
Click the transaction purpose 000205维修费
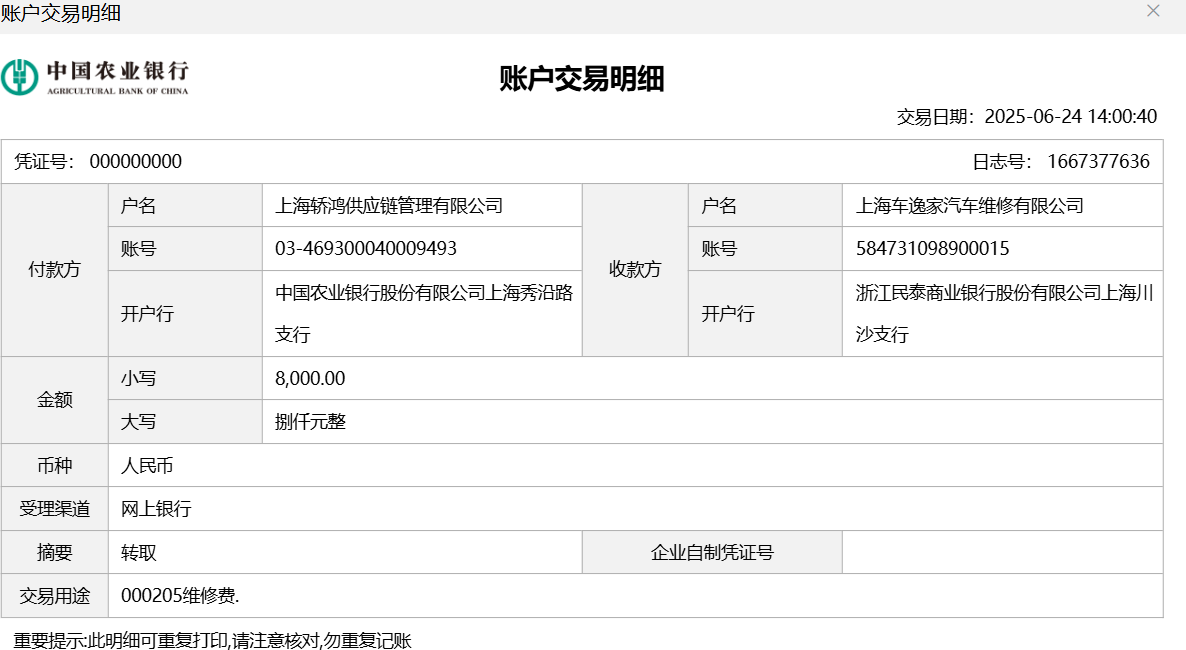pos(180,596)
